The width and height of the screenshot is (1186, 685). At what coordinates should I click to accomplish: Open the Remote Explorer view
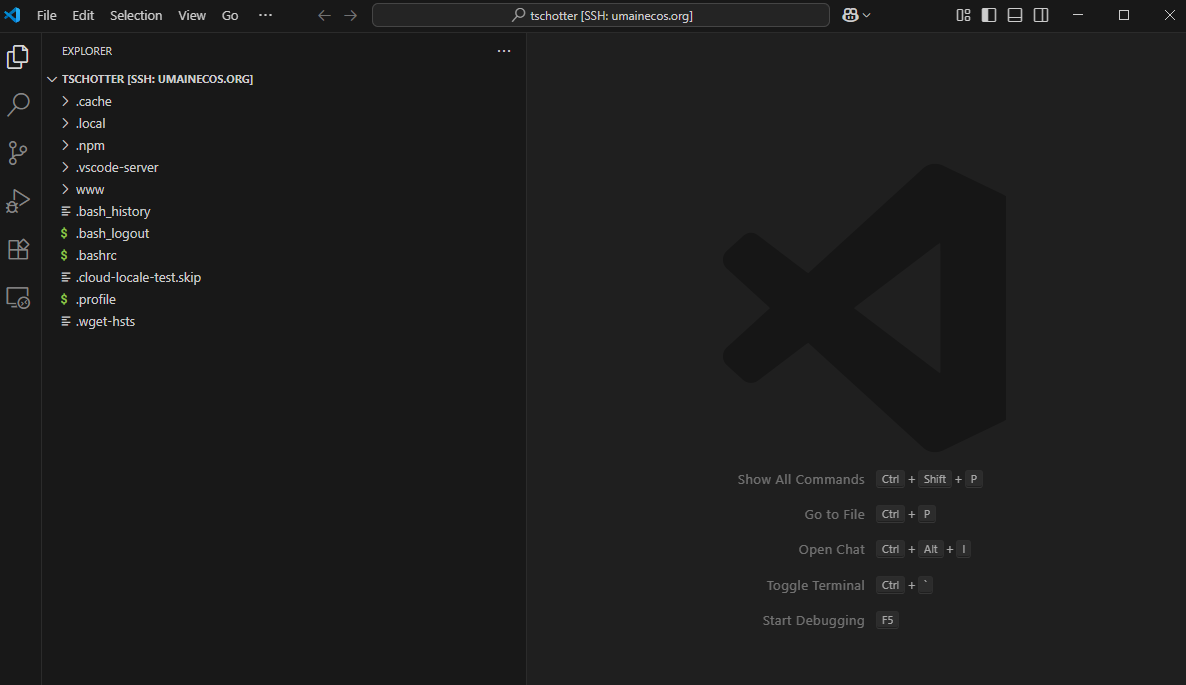(17, 298)
